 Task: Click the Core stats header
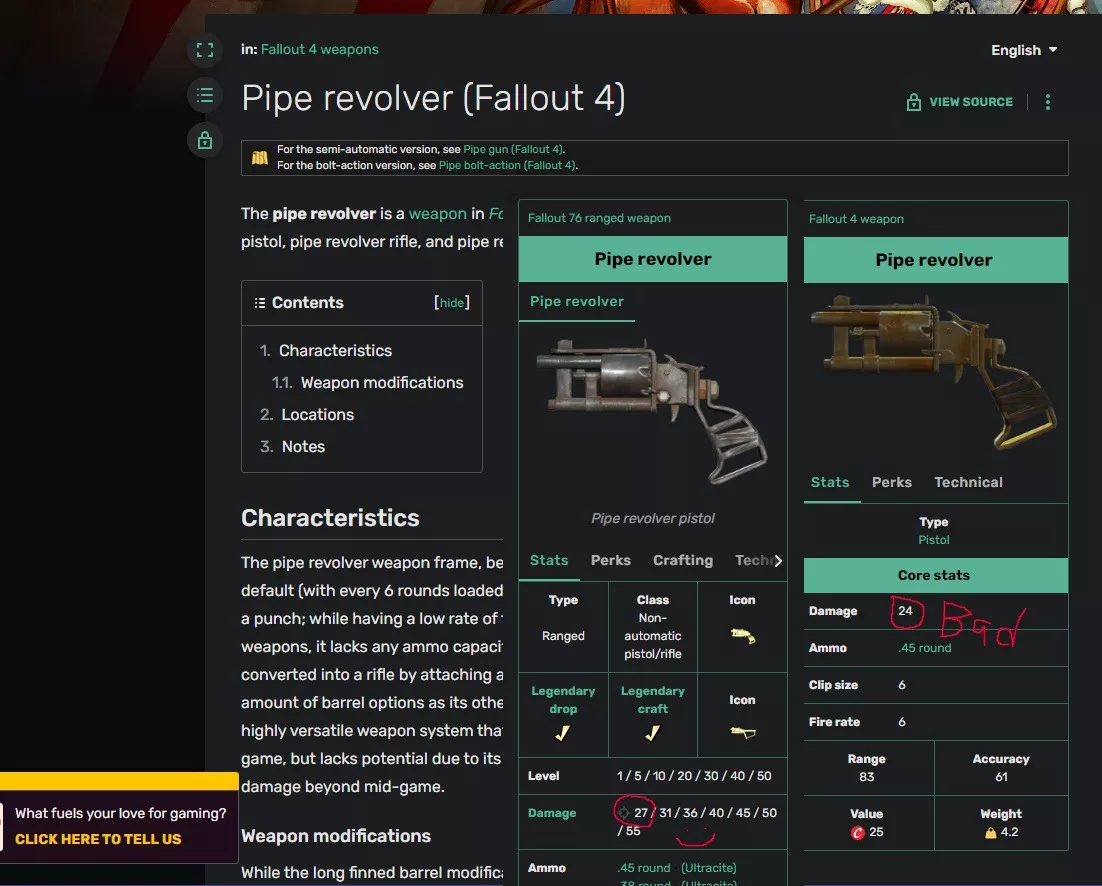pyautogui.click(x=935, y=575)
